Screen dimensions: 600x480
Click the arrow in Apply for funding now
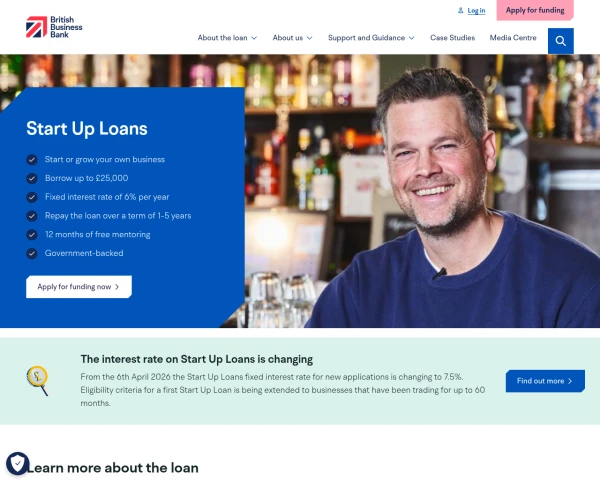click(117, 287)
